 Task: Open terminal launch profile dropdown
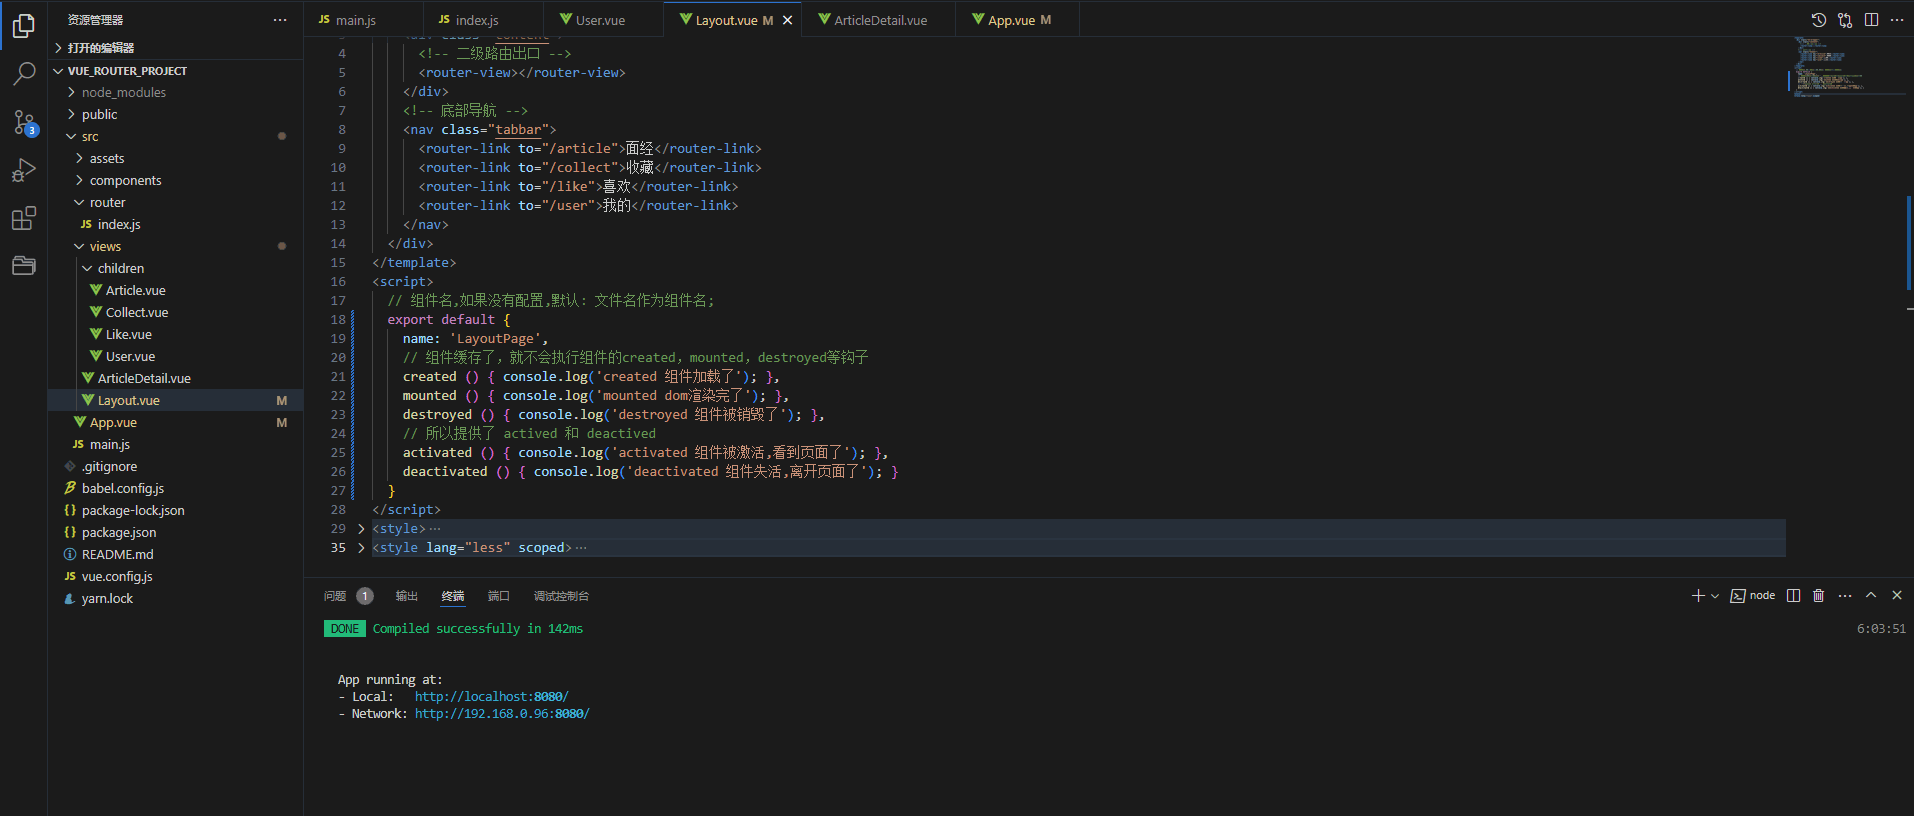click(1715, 596)
